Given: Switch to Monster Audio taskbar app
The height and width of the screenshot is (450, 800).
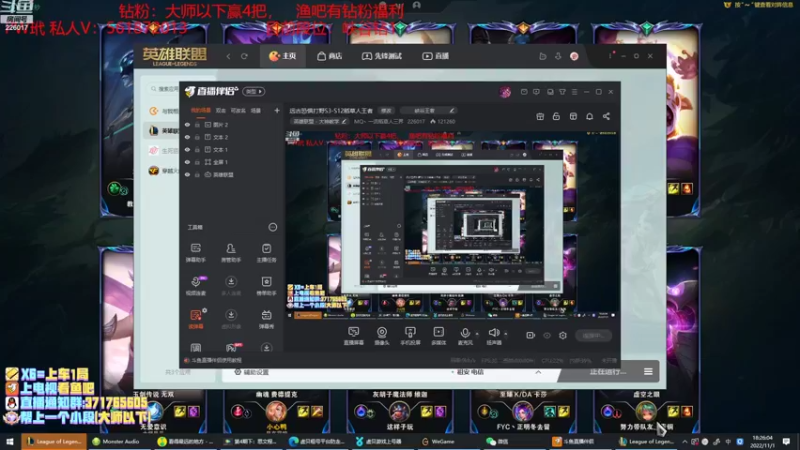Looking at the screenshot, I should pyautogui.click(x=116, y=441).
